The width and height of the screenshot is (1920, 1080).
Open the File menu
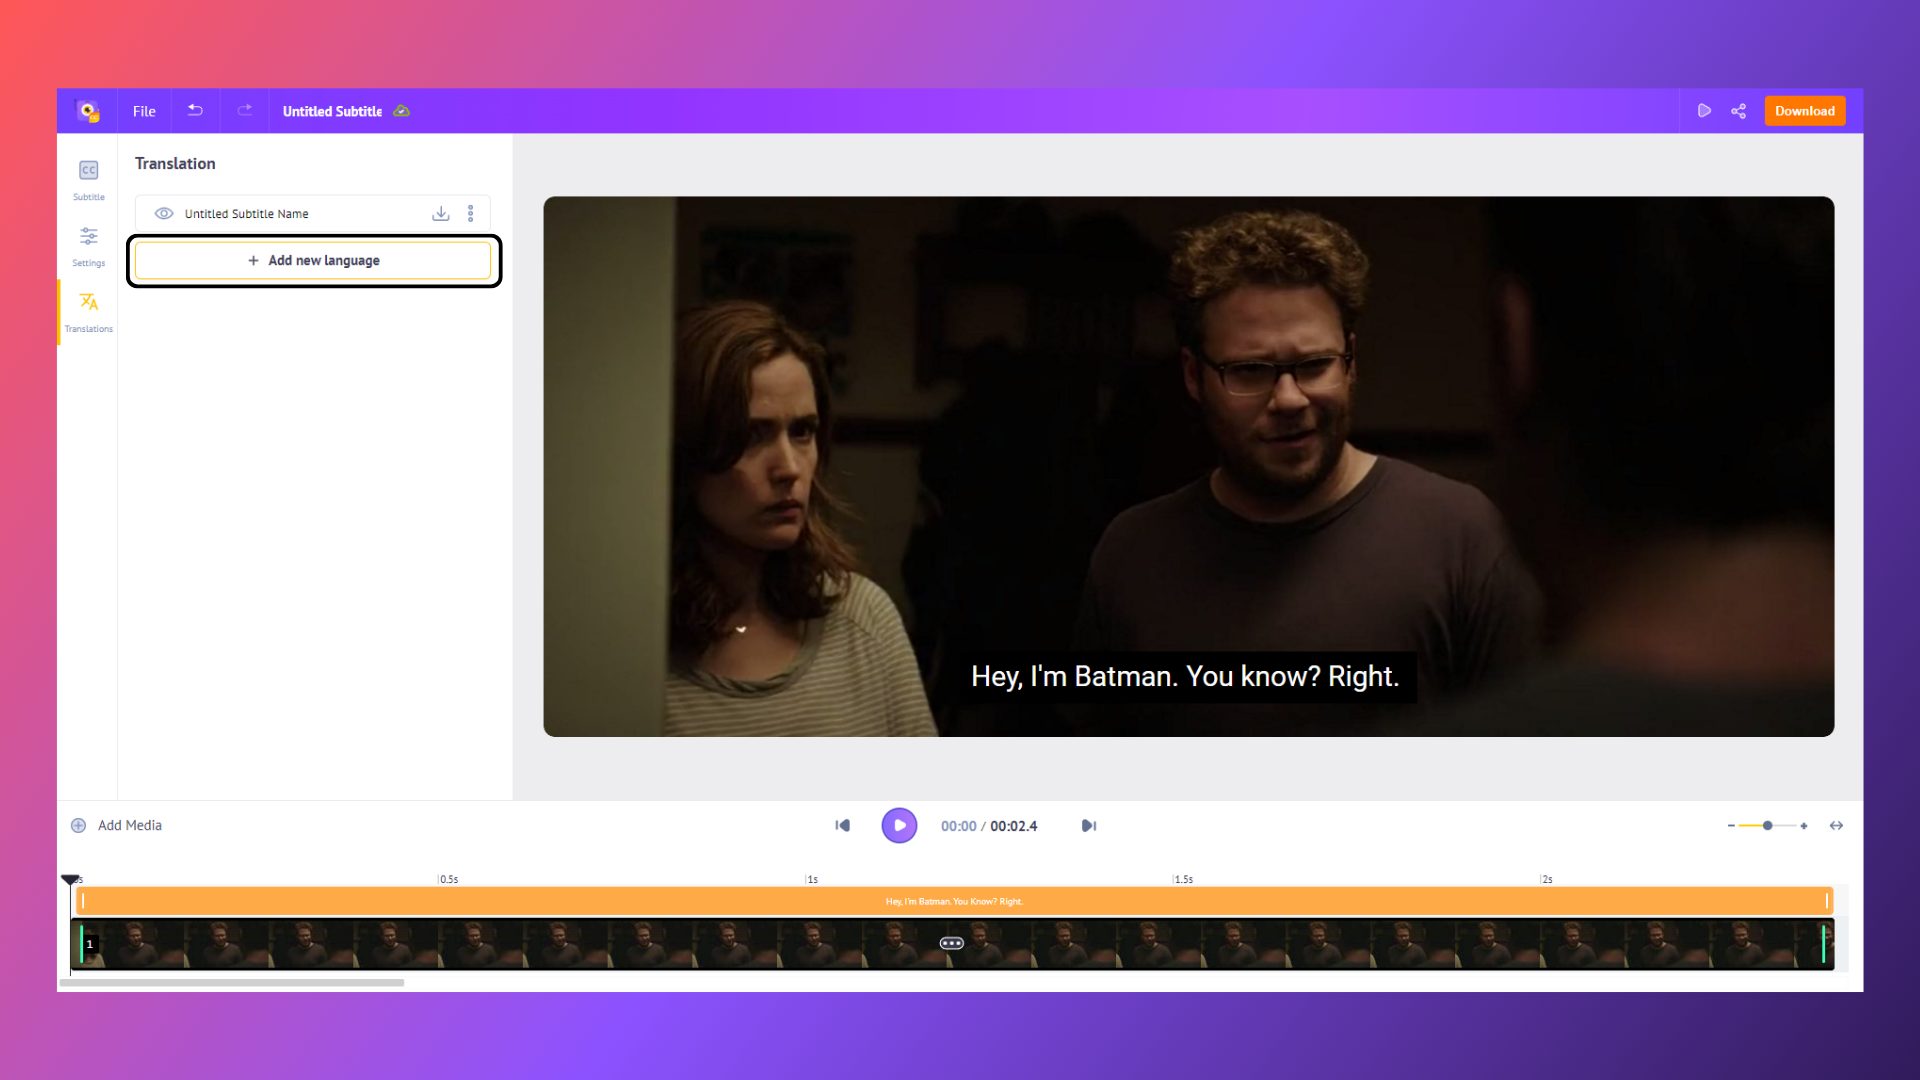click(x=144, y=111)
